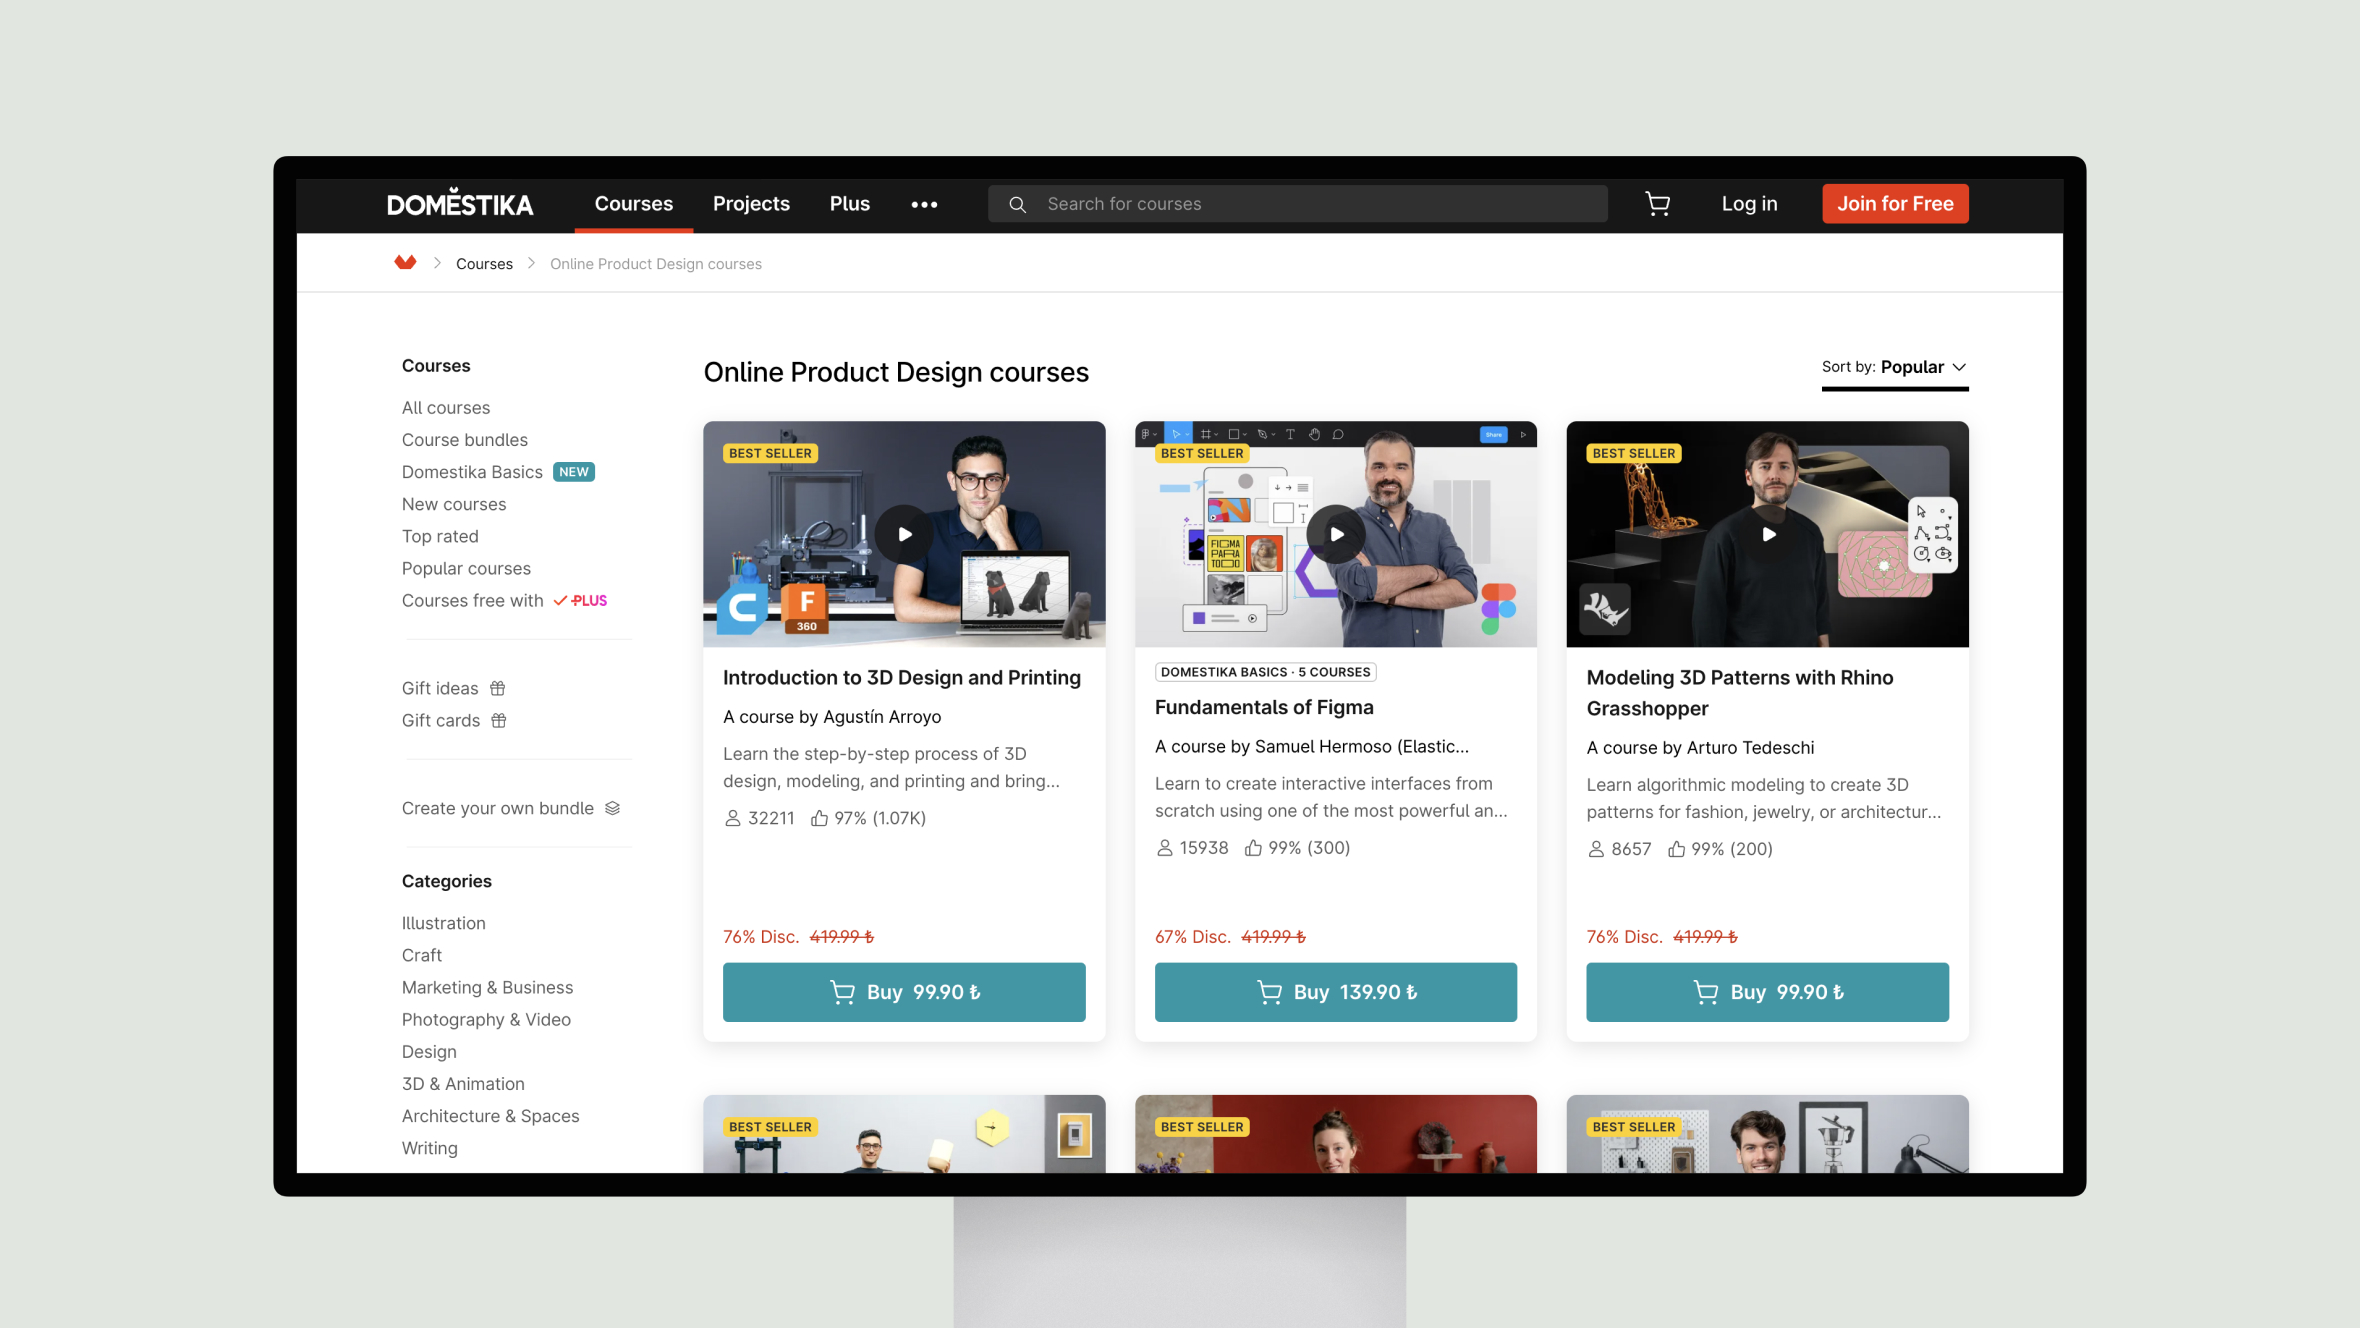Toggle play on Modeling 3D Patterns video
This screenshot has height=1328, width=2360.
point(1767,533)
